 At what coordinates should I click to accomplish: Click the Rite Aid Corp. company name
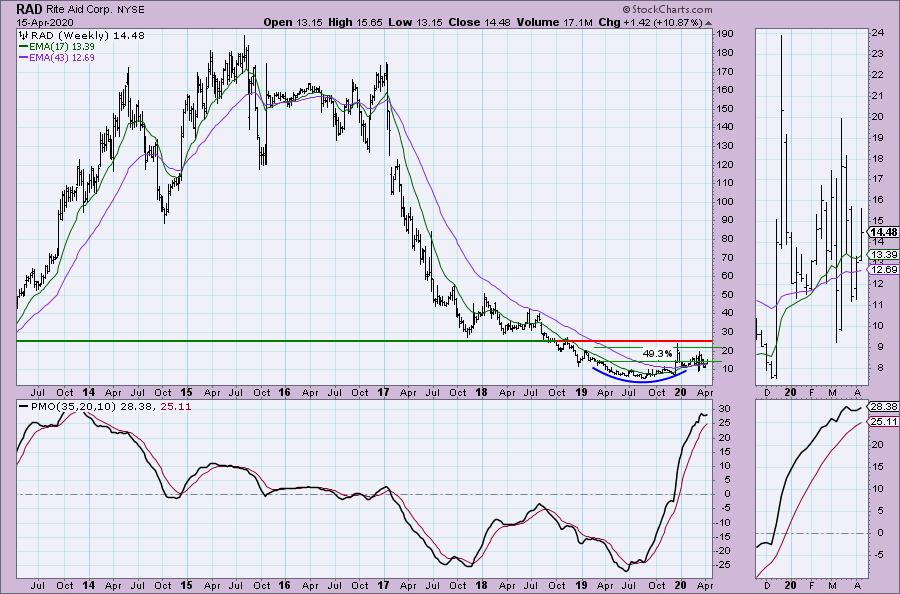pyautogui.click(x=78, y=10)
